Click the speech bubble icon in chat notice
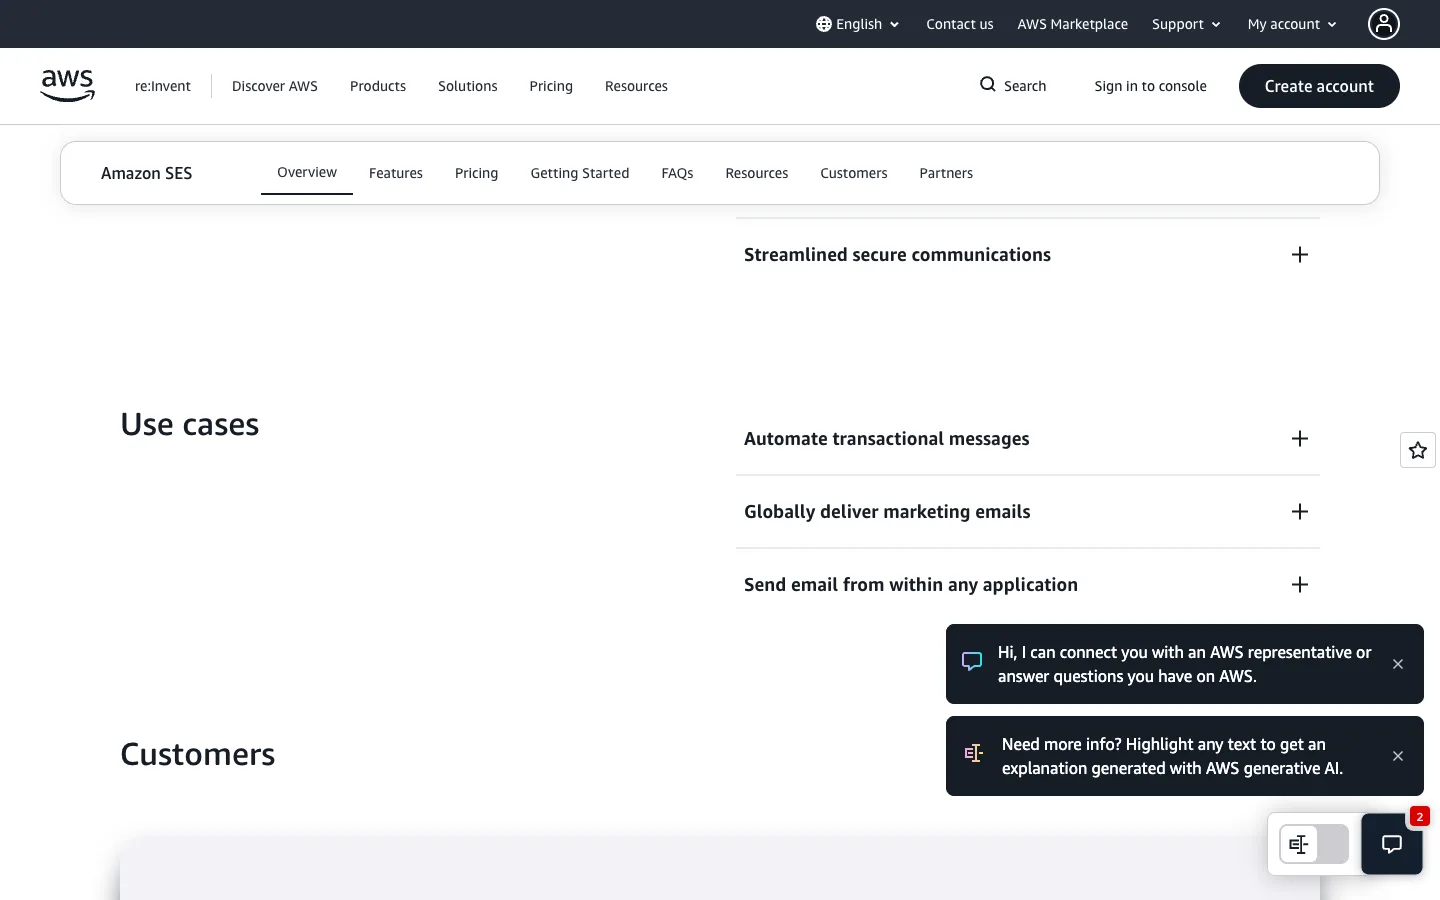The image size is (1440, 900). click(x=972, y=662)
